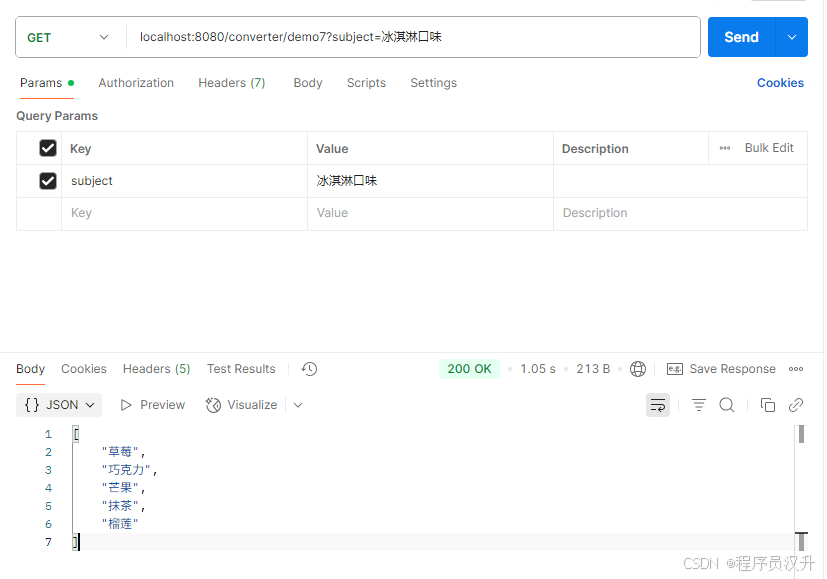Open the response Headers (5) tab
The height and width of the screenshot is (579, 827).
click(156, 369)
